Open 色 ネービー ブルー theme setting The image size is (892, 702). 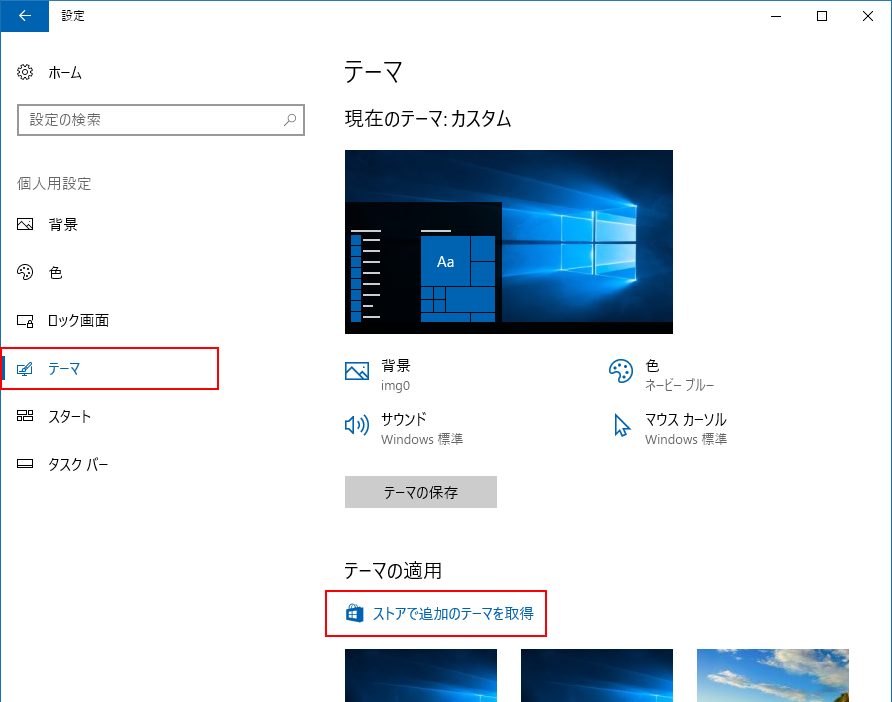click(x=661, y=375)
